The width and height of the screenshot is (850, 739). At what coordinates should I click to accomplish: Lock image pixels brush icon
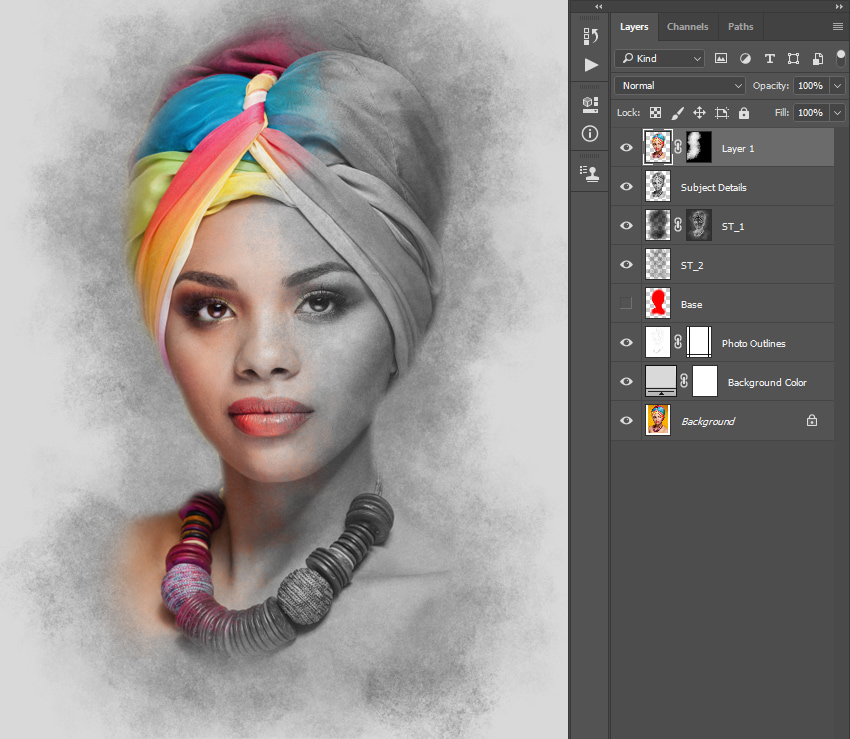pos(677,113)
